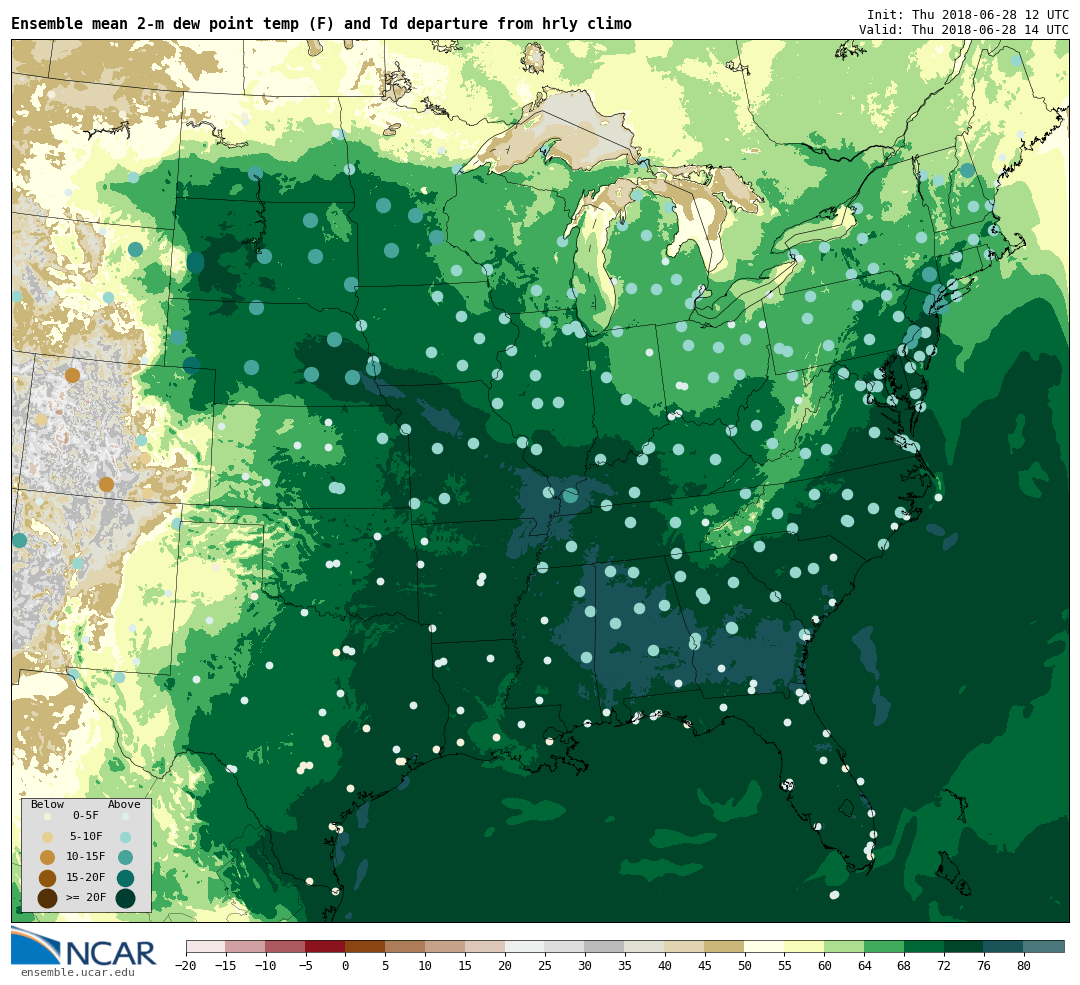Click the dark red colorbar swatch between -5 and 0
Image resolution: width=1080 pixels, height=985 pixels.
[x=325, y=946]
